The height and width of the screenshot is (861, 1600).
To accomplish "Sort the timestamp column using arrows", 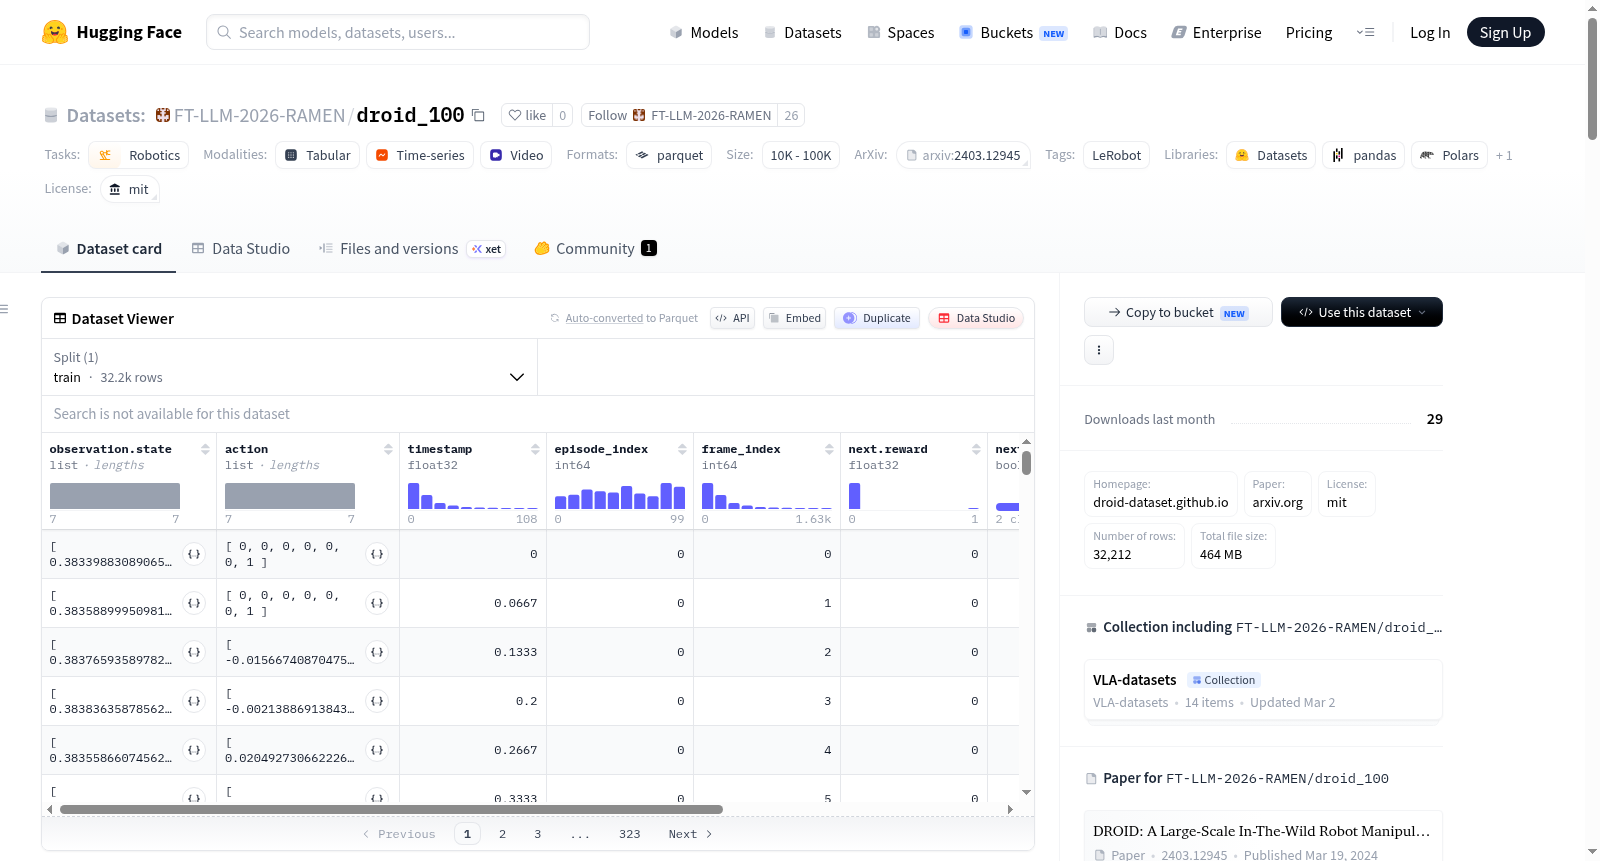I will [x=535, y=449].
